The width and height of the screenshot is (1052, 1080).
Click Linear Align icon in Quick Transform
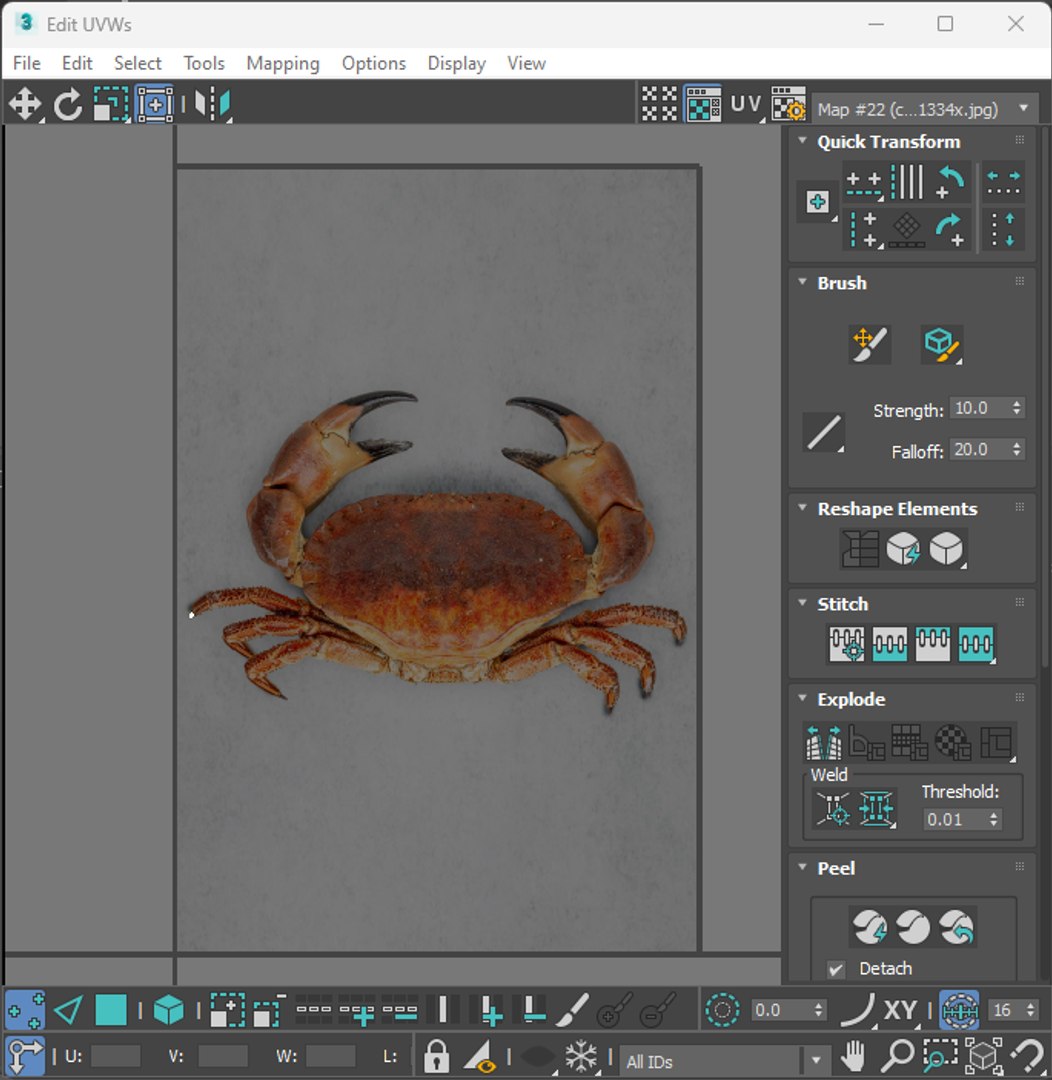pos(907,182)
